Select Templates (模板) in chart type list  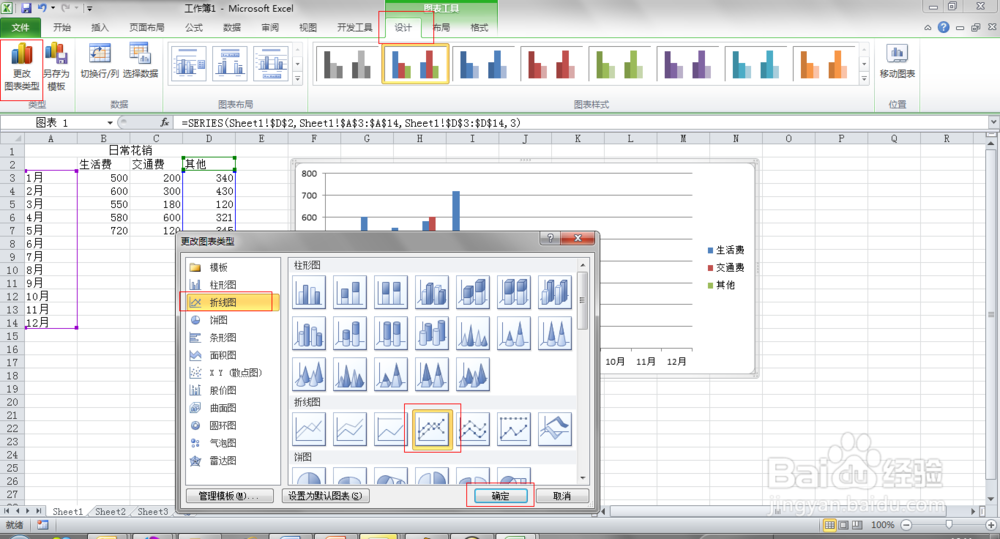click(218, 267)
